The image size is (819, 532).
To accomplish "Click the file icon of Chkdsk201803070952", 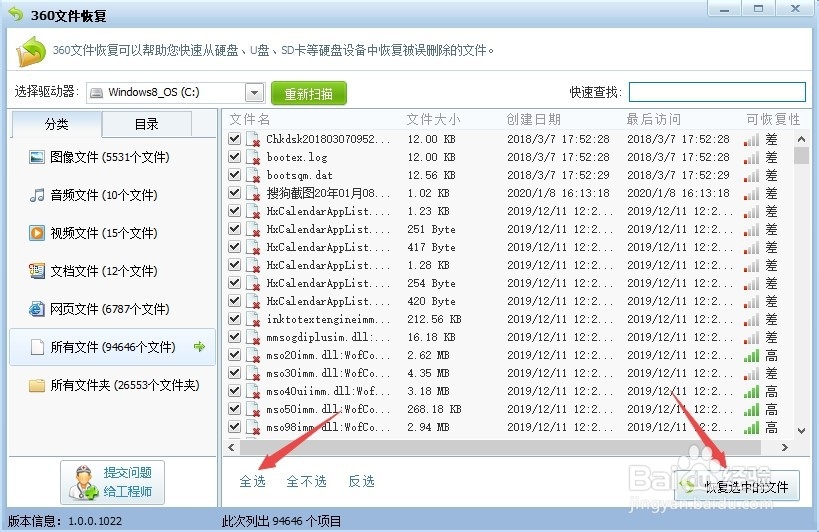I will [253, 139].
